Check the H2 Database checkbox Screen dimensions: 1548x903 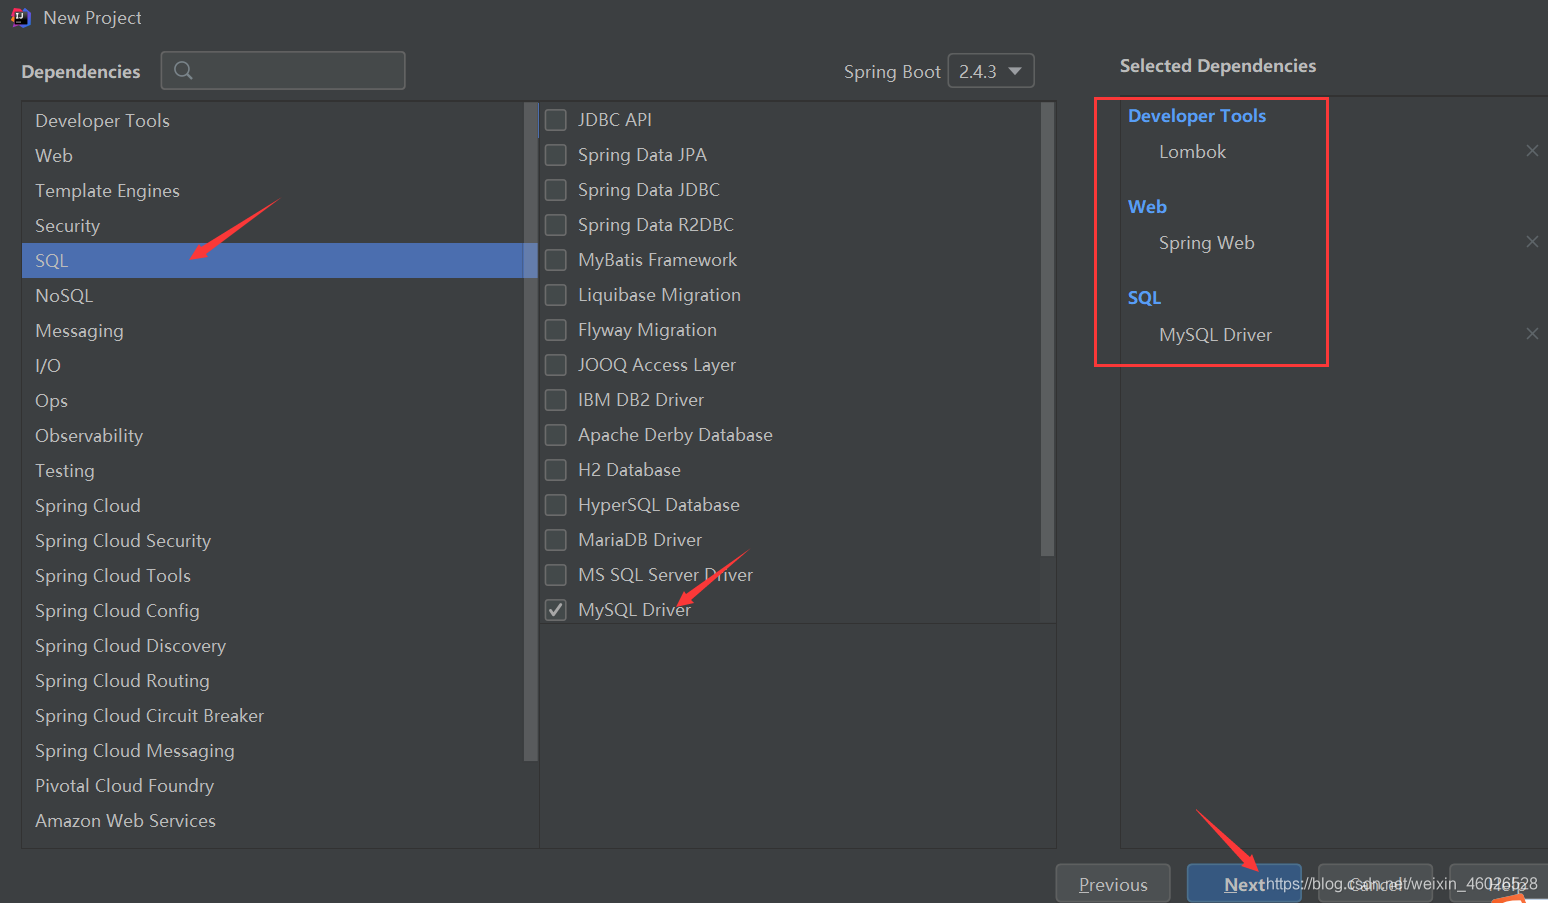(x=556, y=470)
